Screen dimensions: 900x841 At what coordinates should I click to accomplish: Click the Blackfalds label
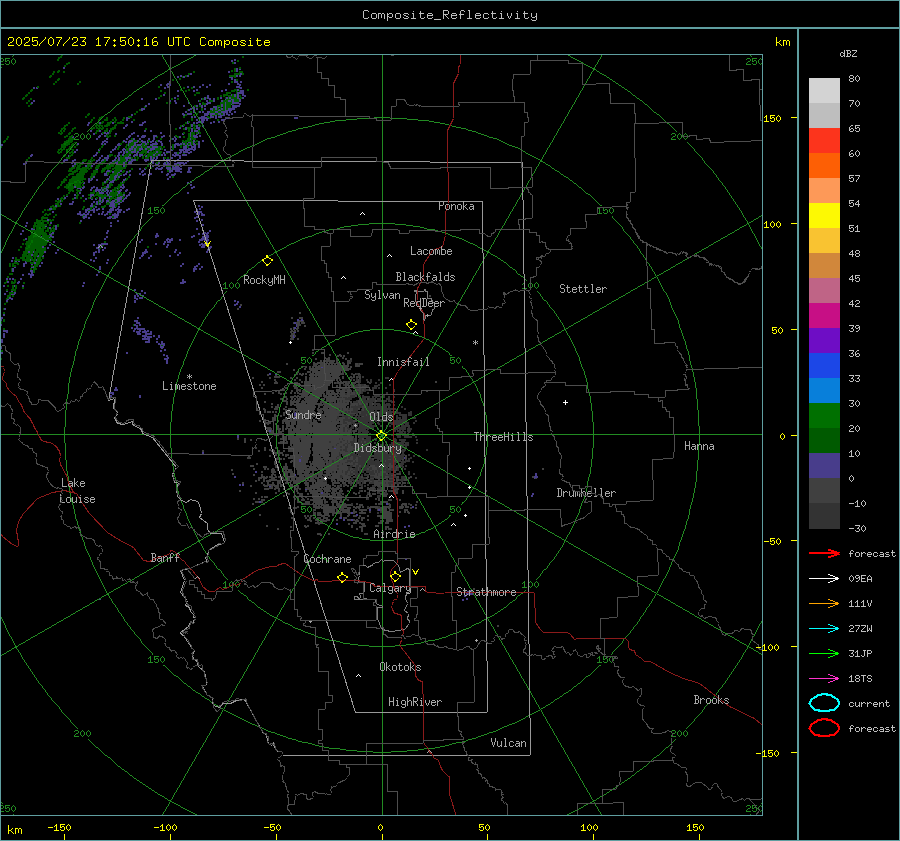tap(425, 277)
